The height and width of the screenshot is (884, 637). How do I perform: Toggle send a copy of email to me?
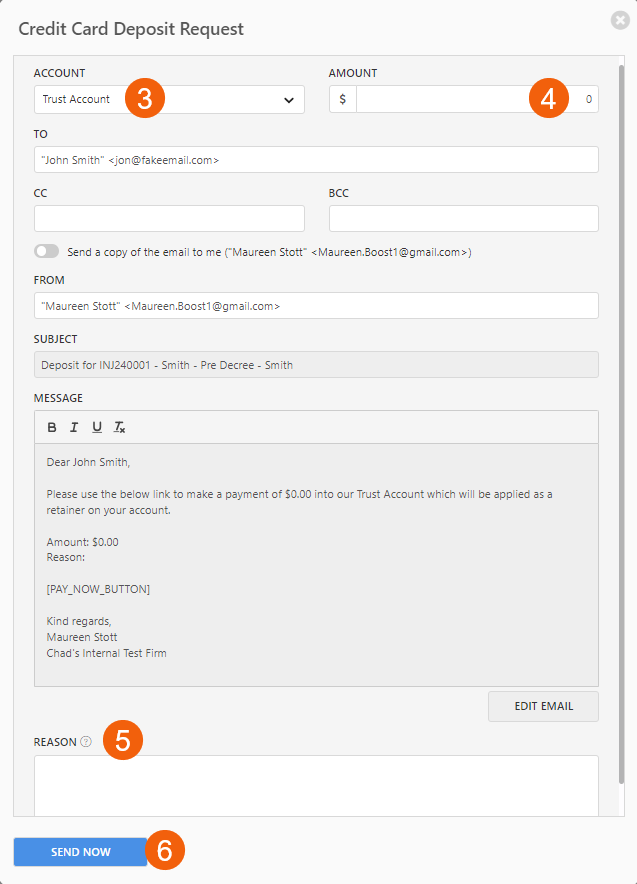pyautogui.click(x=46, y=252)
